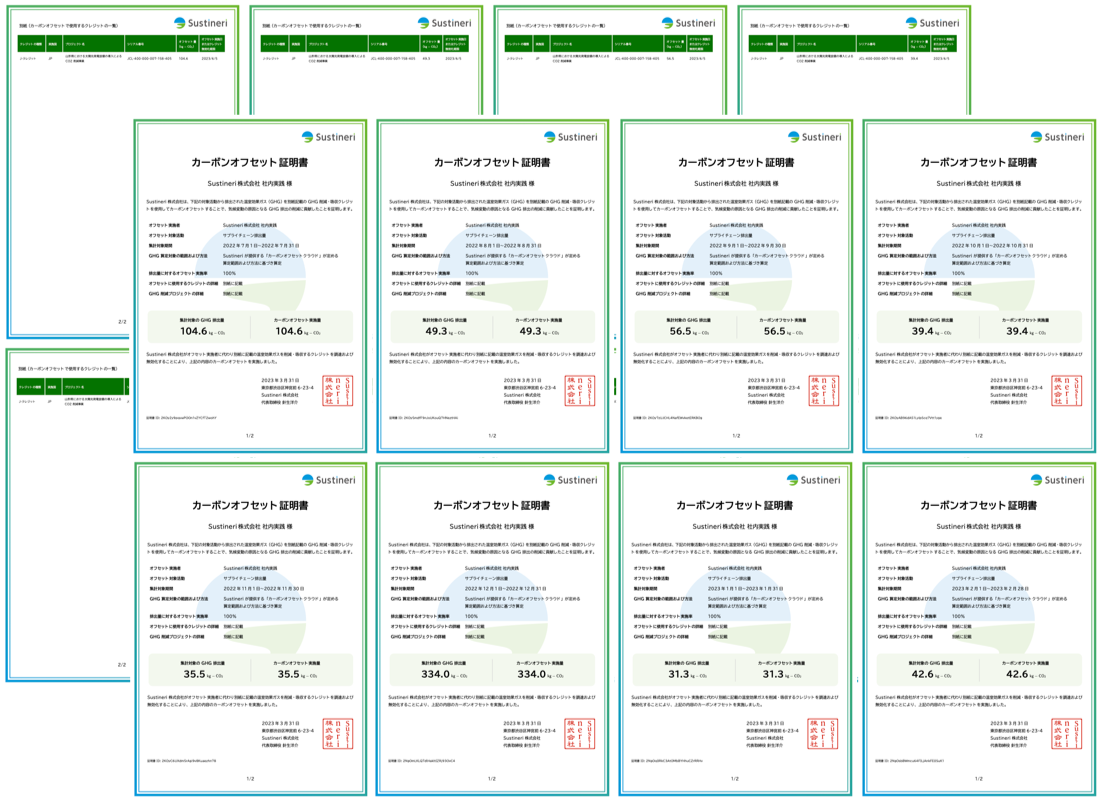
Task: Click the period 2023年2月1日~2023年2月28日
Action: click(x=991, y=589)
